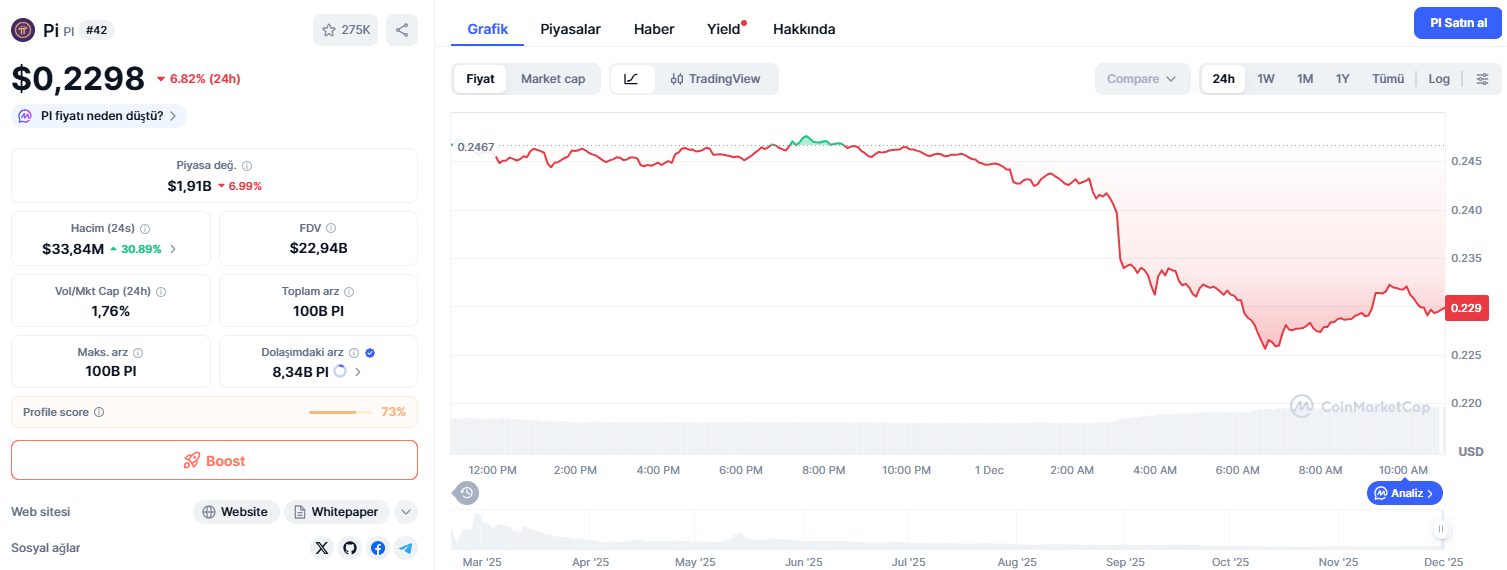Open info icon next to Toplam arz
This screenshot has width=1507, height=570.
[x=349, y=292]
